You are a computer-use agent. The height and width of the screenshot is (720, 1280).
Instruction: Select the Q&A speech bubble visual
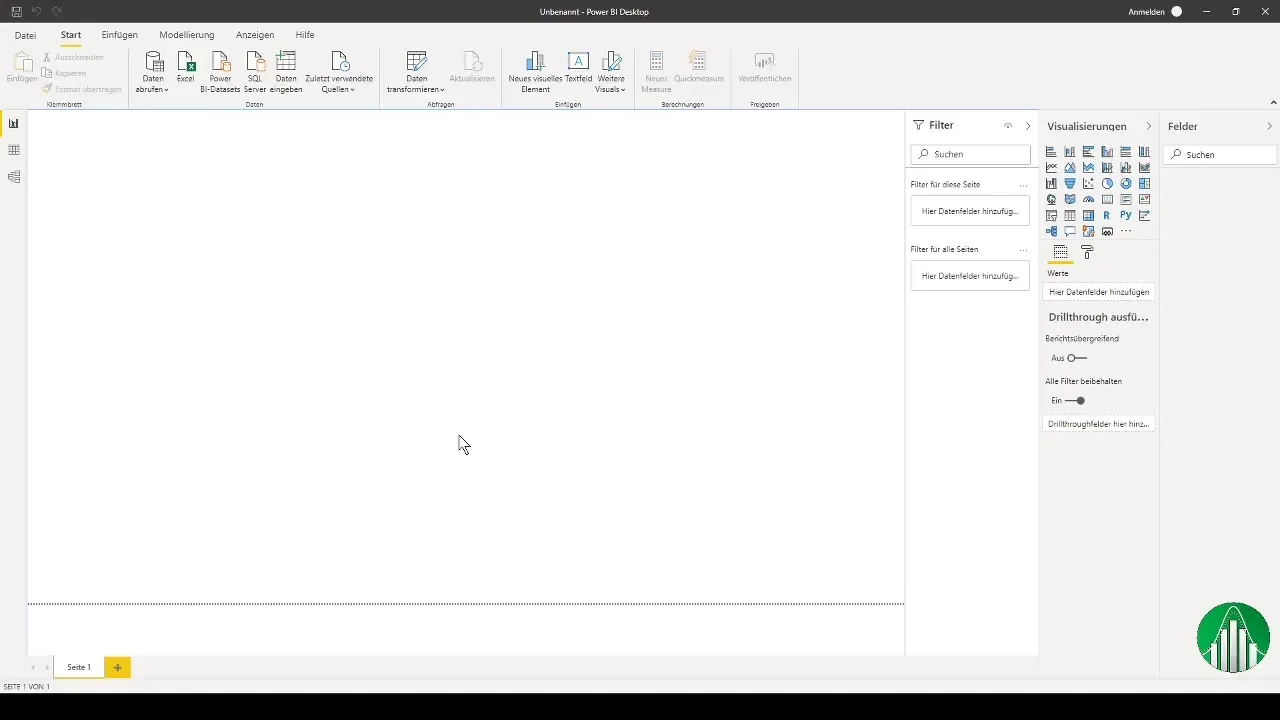pyautogui.click(x=1070, y=231)
